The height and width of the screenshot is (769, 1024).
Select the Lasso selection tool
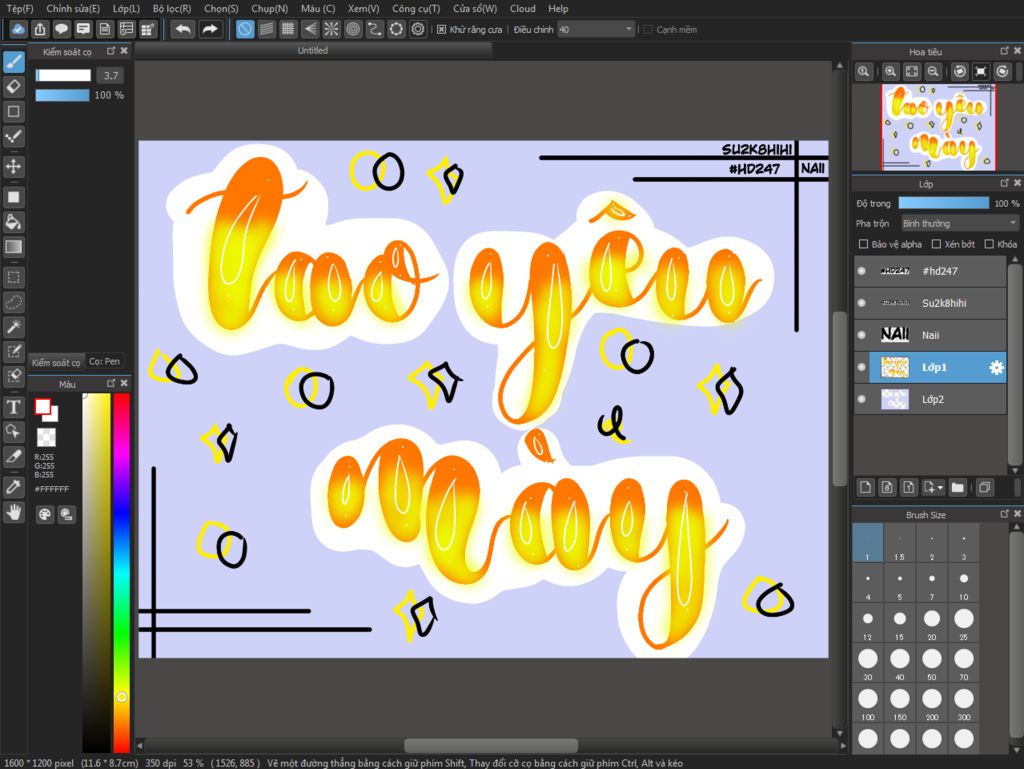tap(14, 302)
